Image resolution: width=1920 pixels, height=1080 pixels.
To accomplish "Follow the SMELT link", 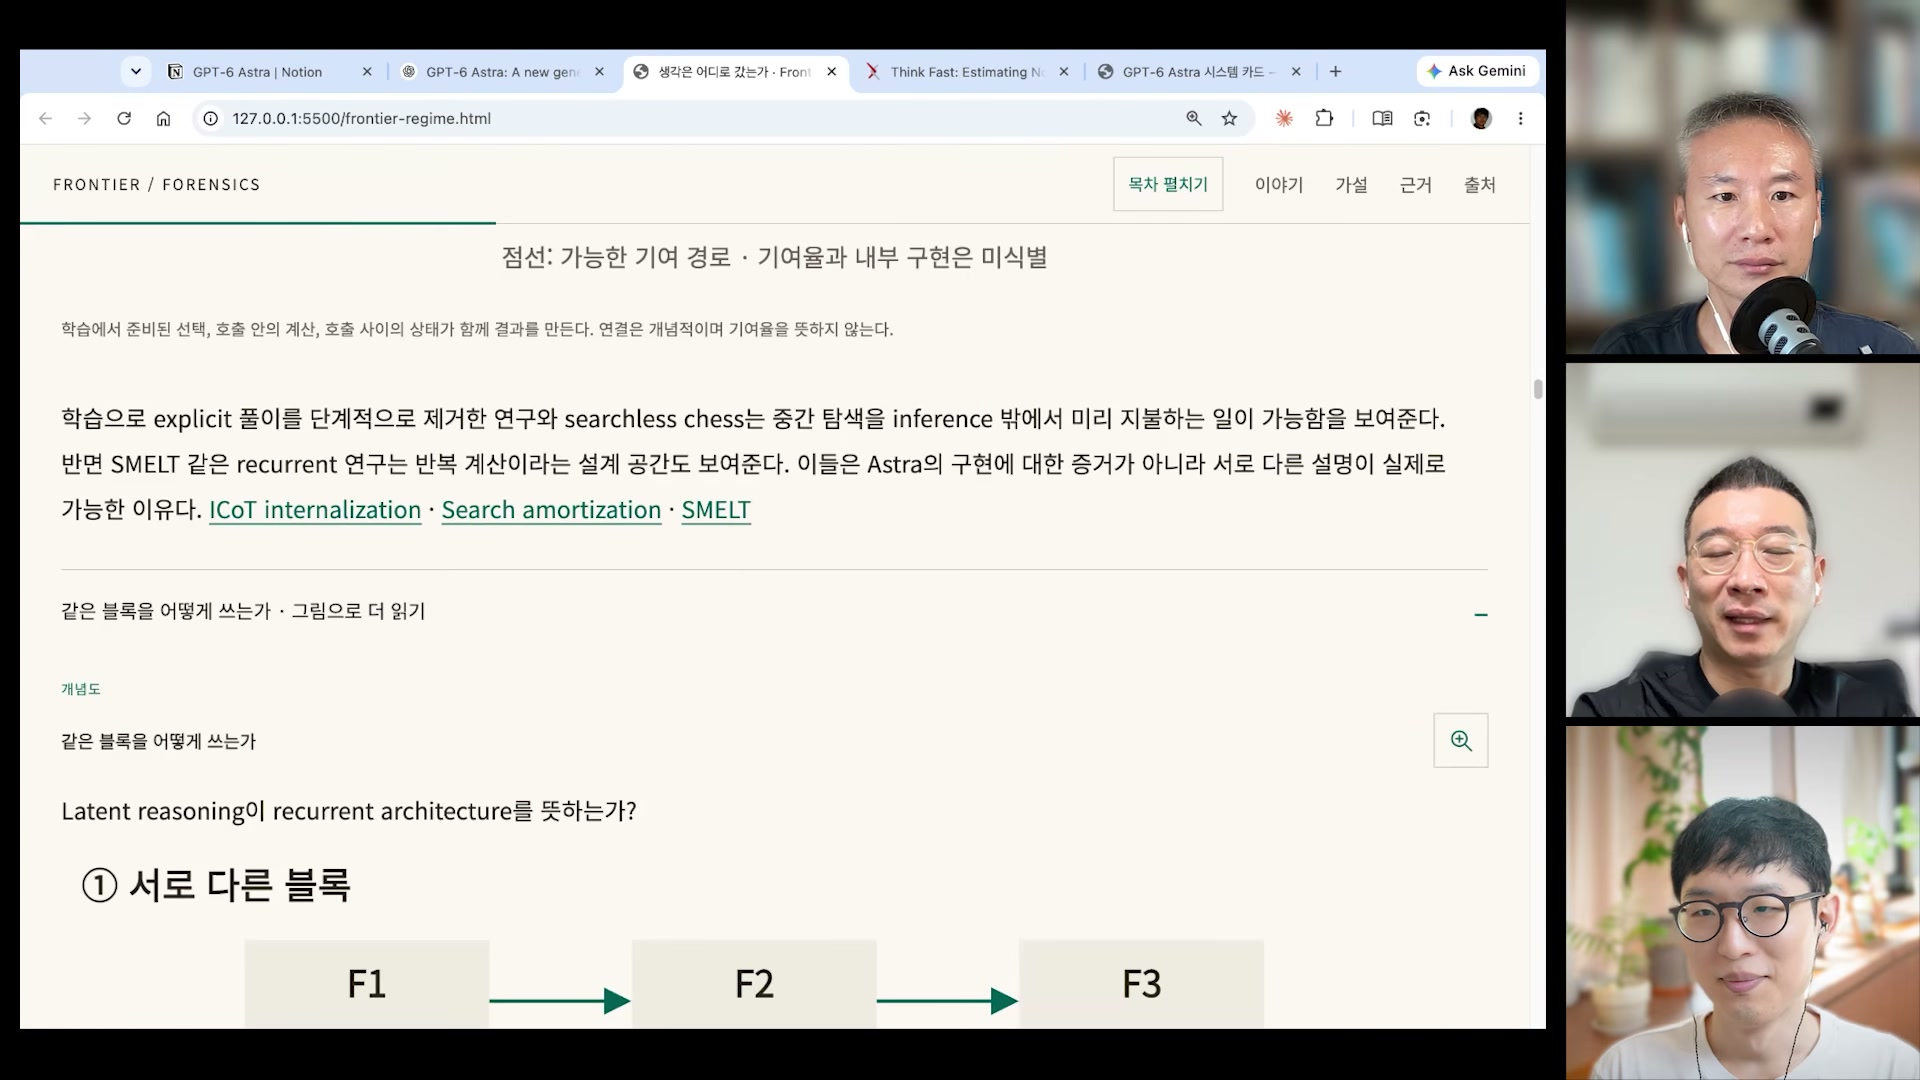I will point(716,510).
